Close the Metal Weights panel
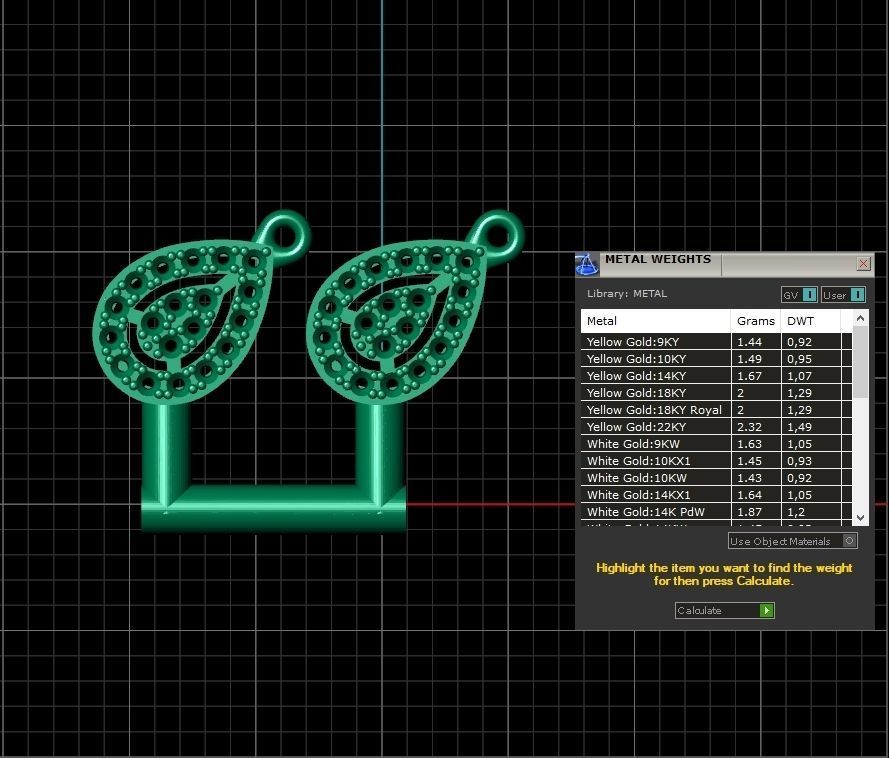 (863, 264)
